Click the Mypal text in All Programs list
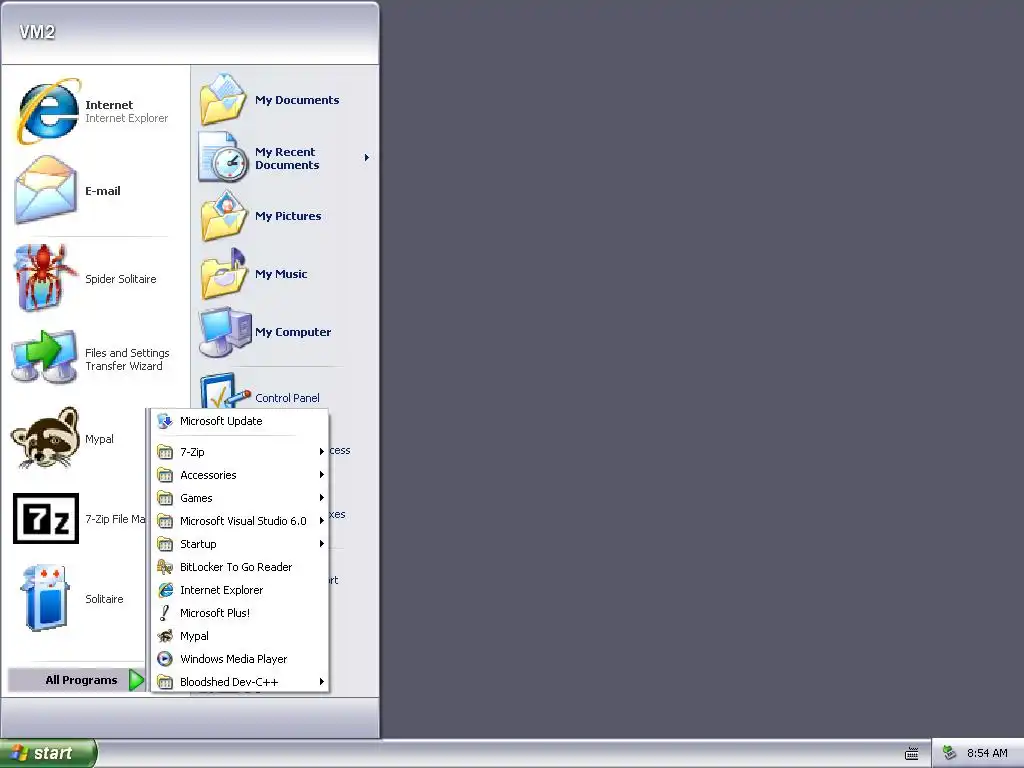This screenshot has height=768, width=1024. click(195, 636)
